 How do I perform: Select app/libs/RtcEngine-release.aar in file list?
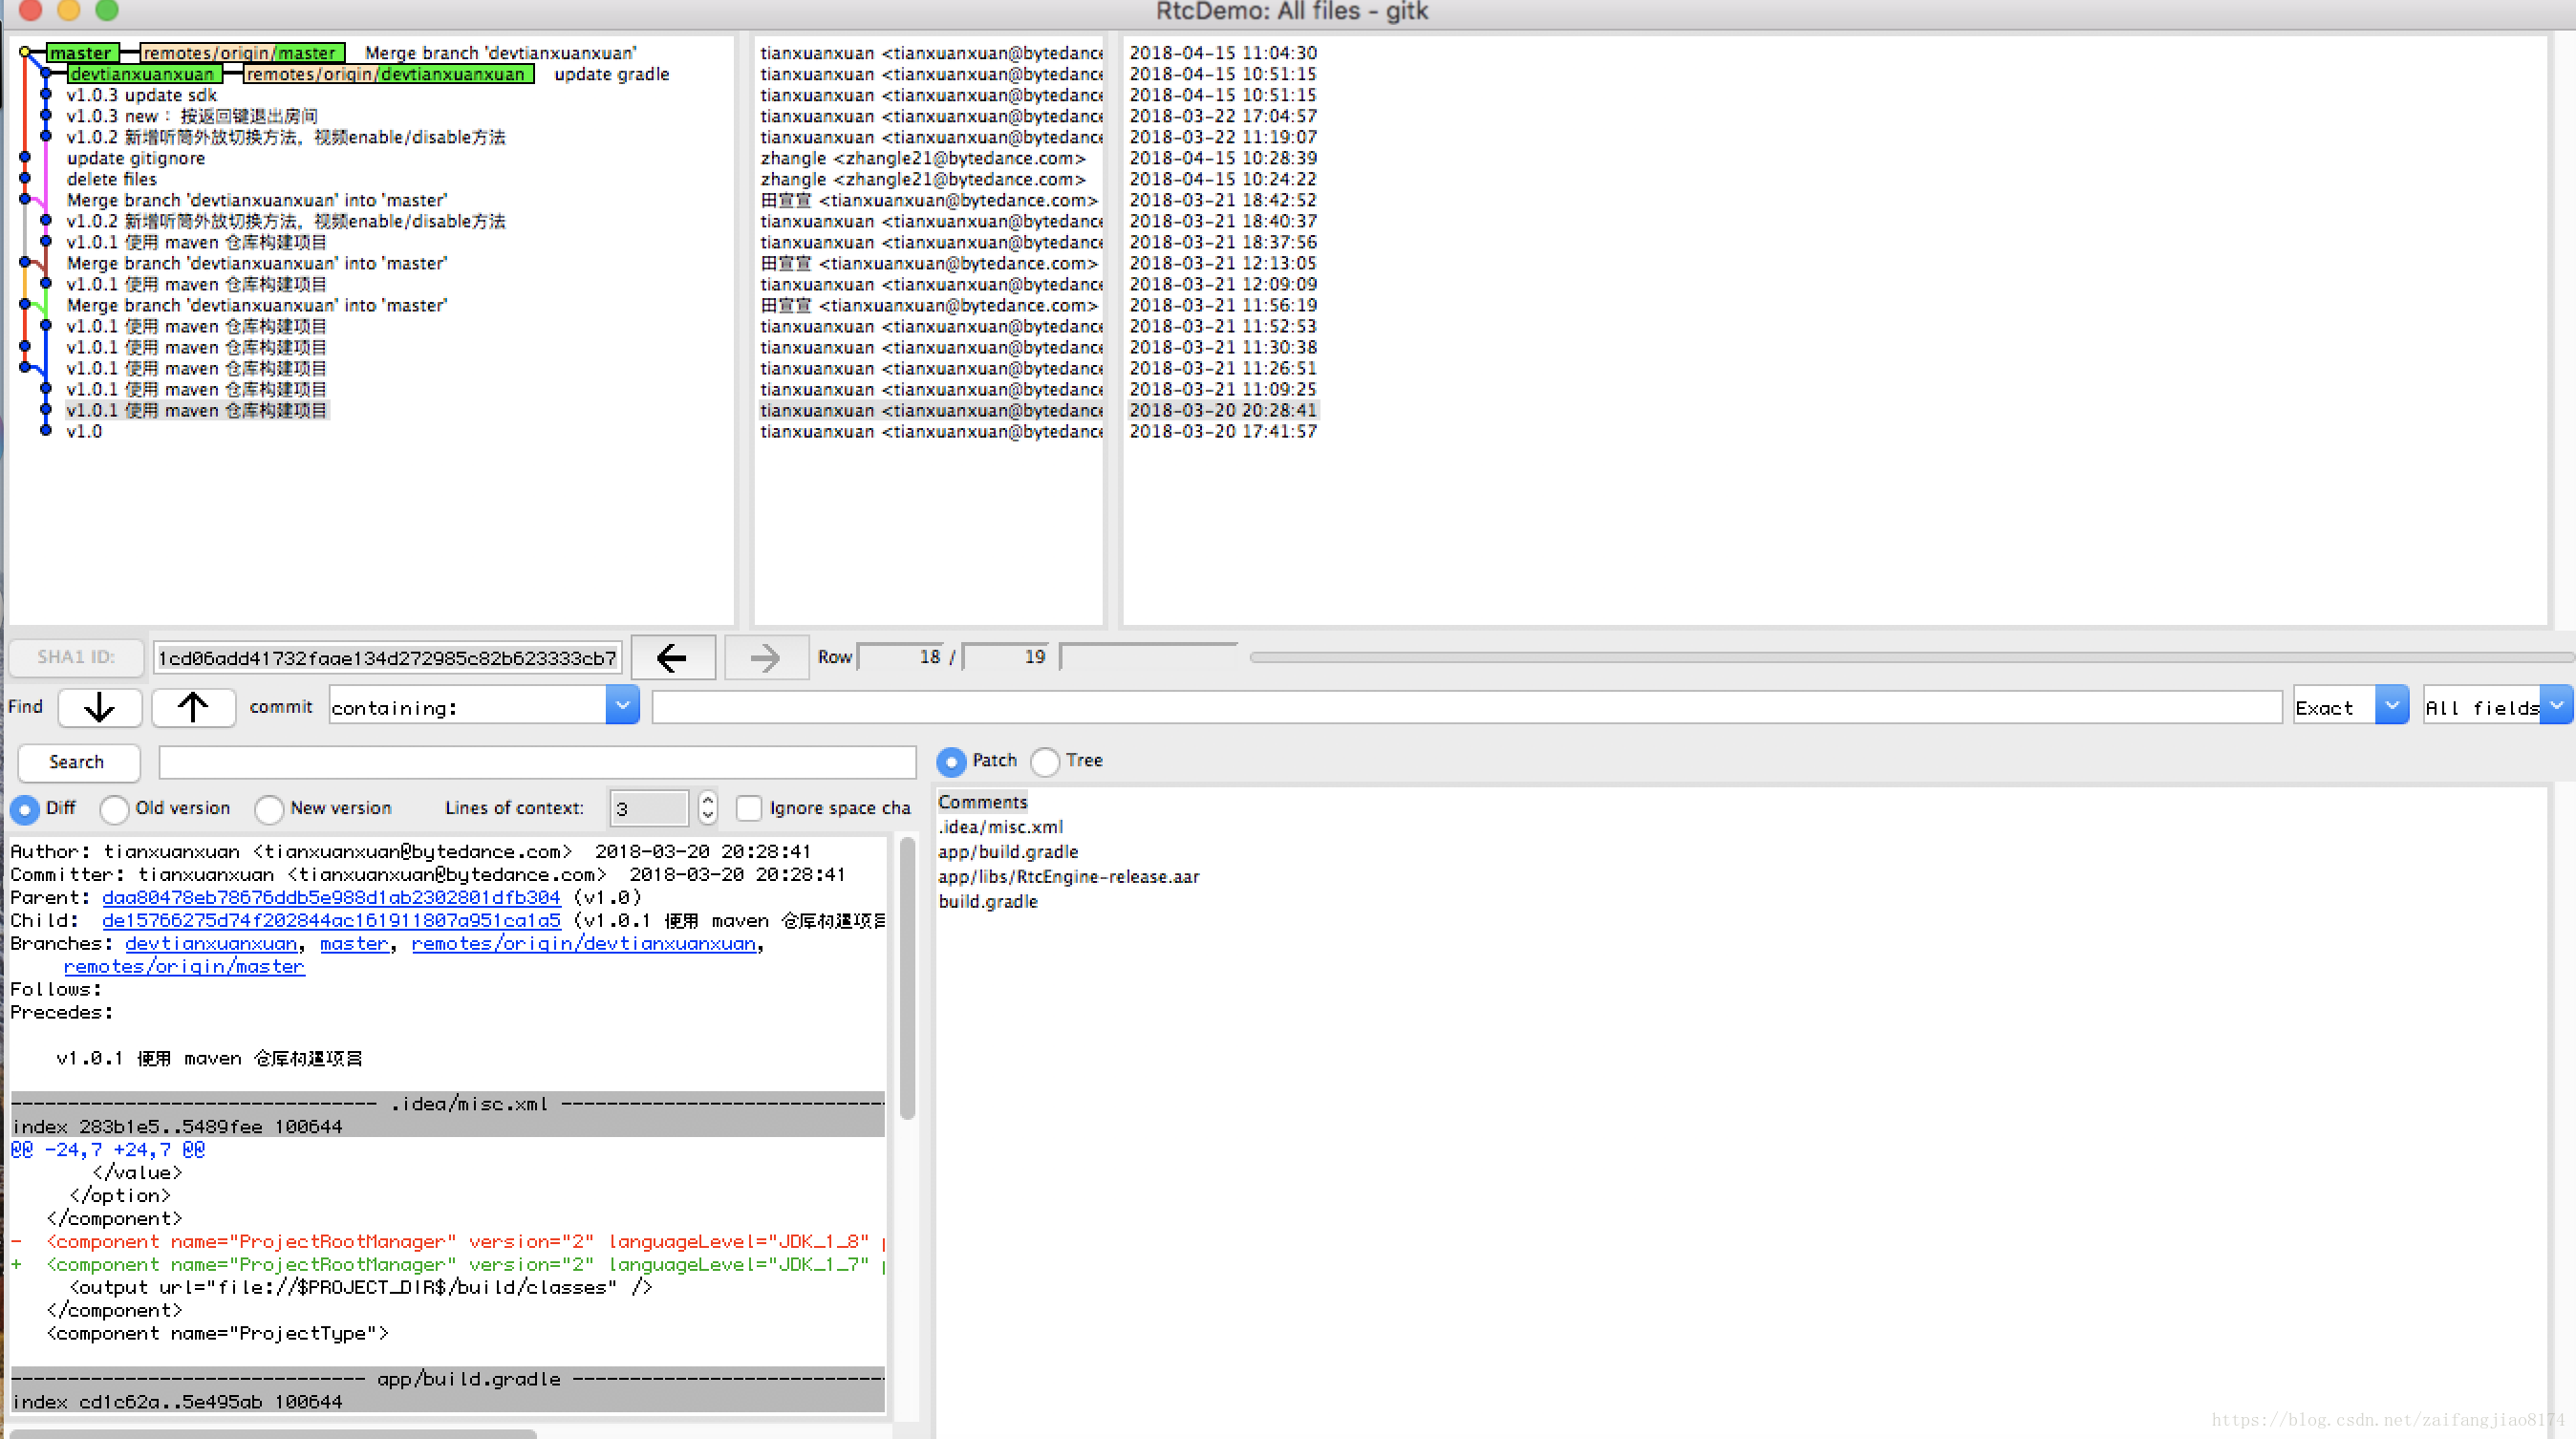1068,877
